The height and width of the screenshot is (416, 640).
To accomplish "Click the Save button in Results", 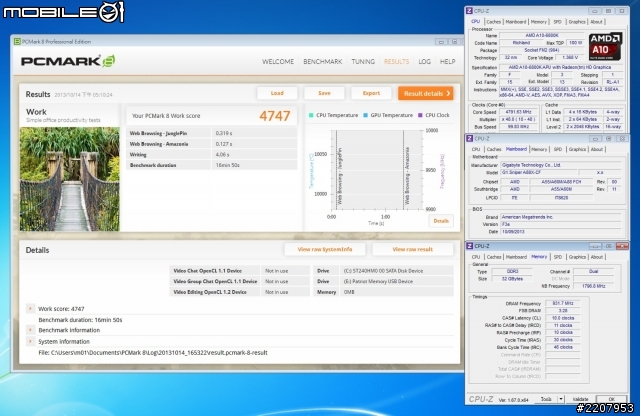I will [324, 93].
